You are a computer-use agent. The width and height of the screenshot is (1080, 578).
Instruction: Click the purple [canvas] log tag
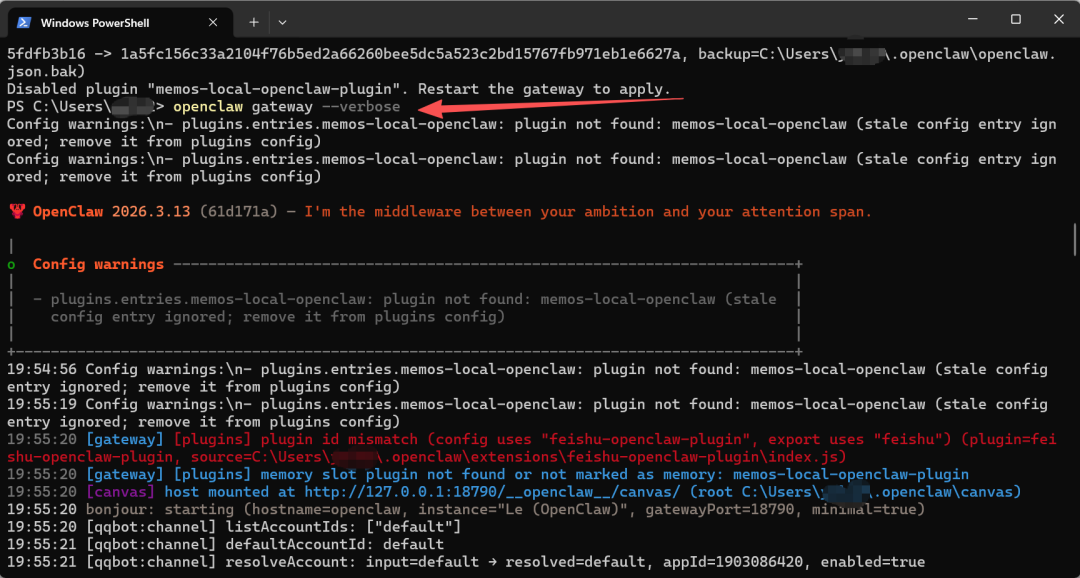[120, 492]
